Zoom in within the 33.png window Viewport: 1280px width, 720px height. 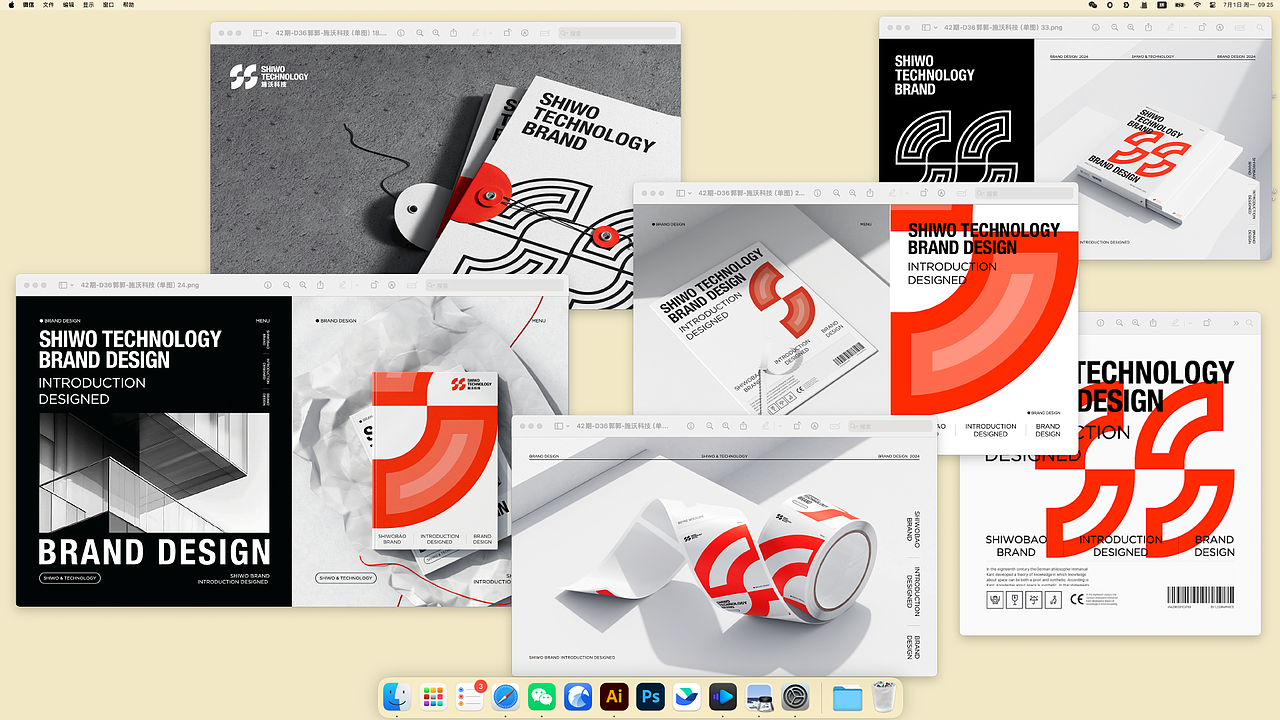pyautogui.click(x=1131, y=27)
